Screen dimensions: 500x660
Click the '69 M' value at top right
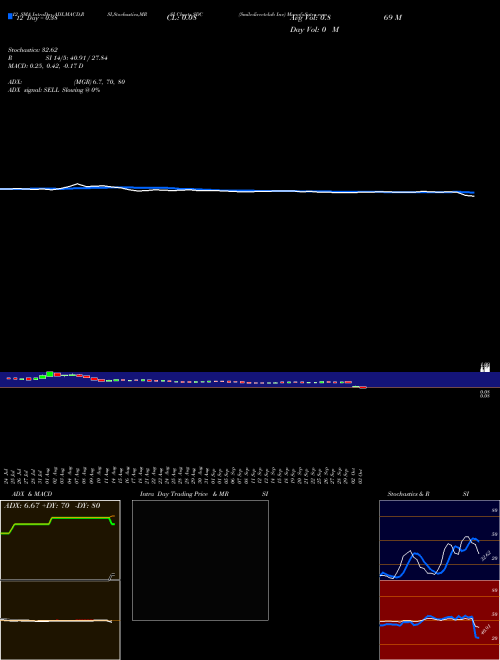pos(393,18)
